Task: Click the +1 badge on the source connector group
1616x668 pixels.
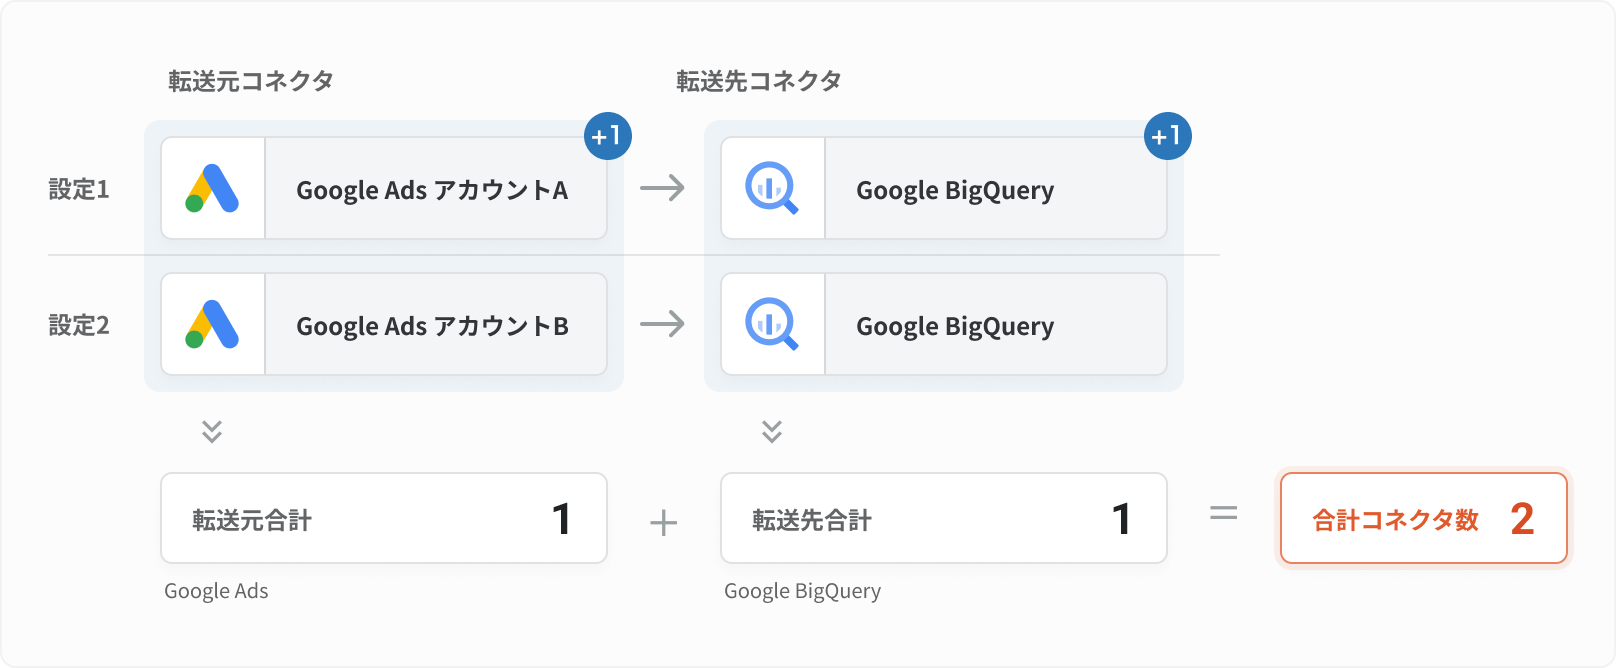Action: point(608,136)
